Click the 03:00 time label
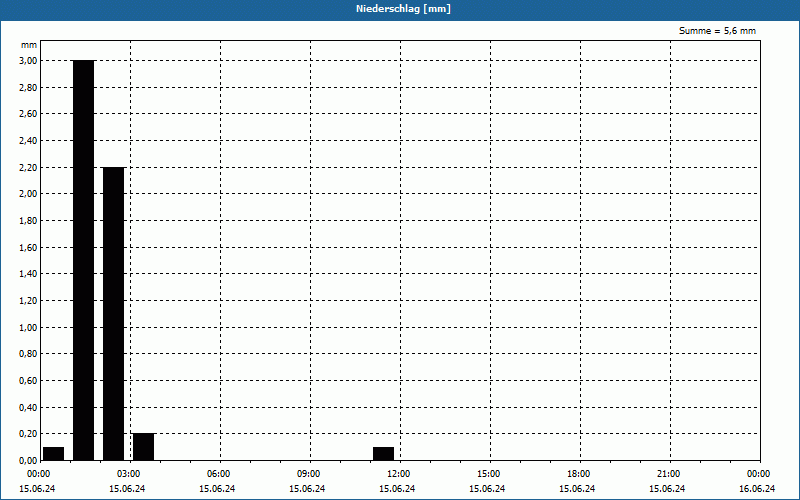Image resolution: width=800 pixels, height=500 pixels. coord(128,474)
